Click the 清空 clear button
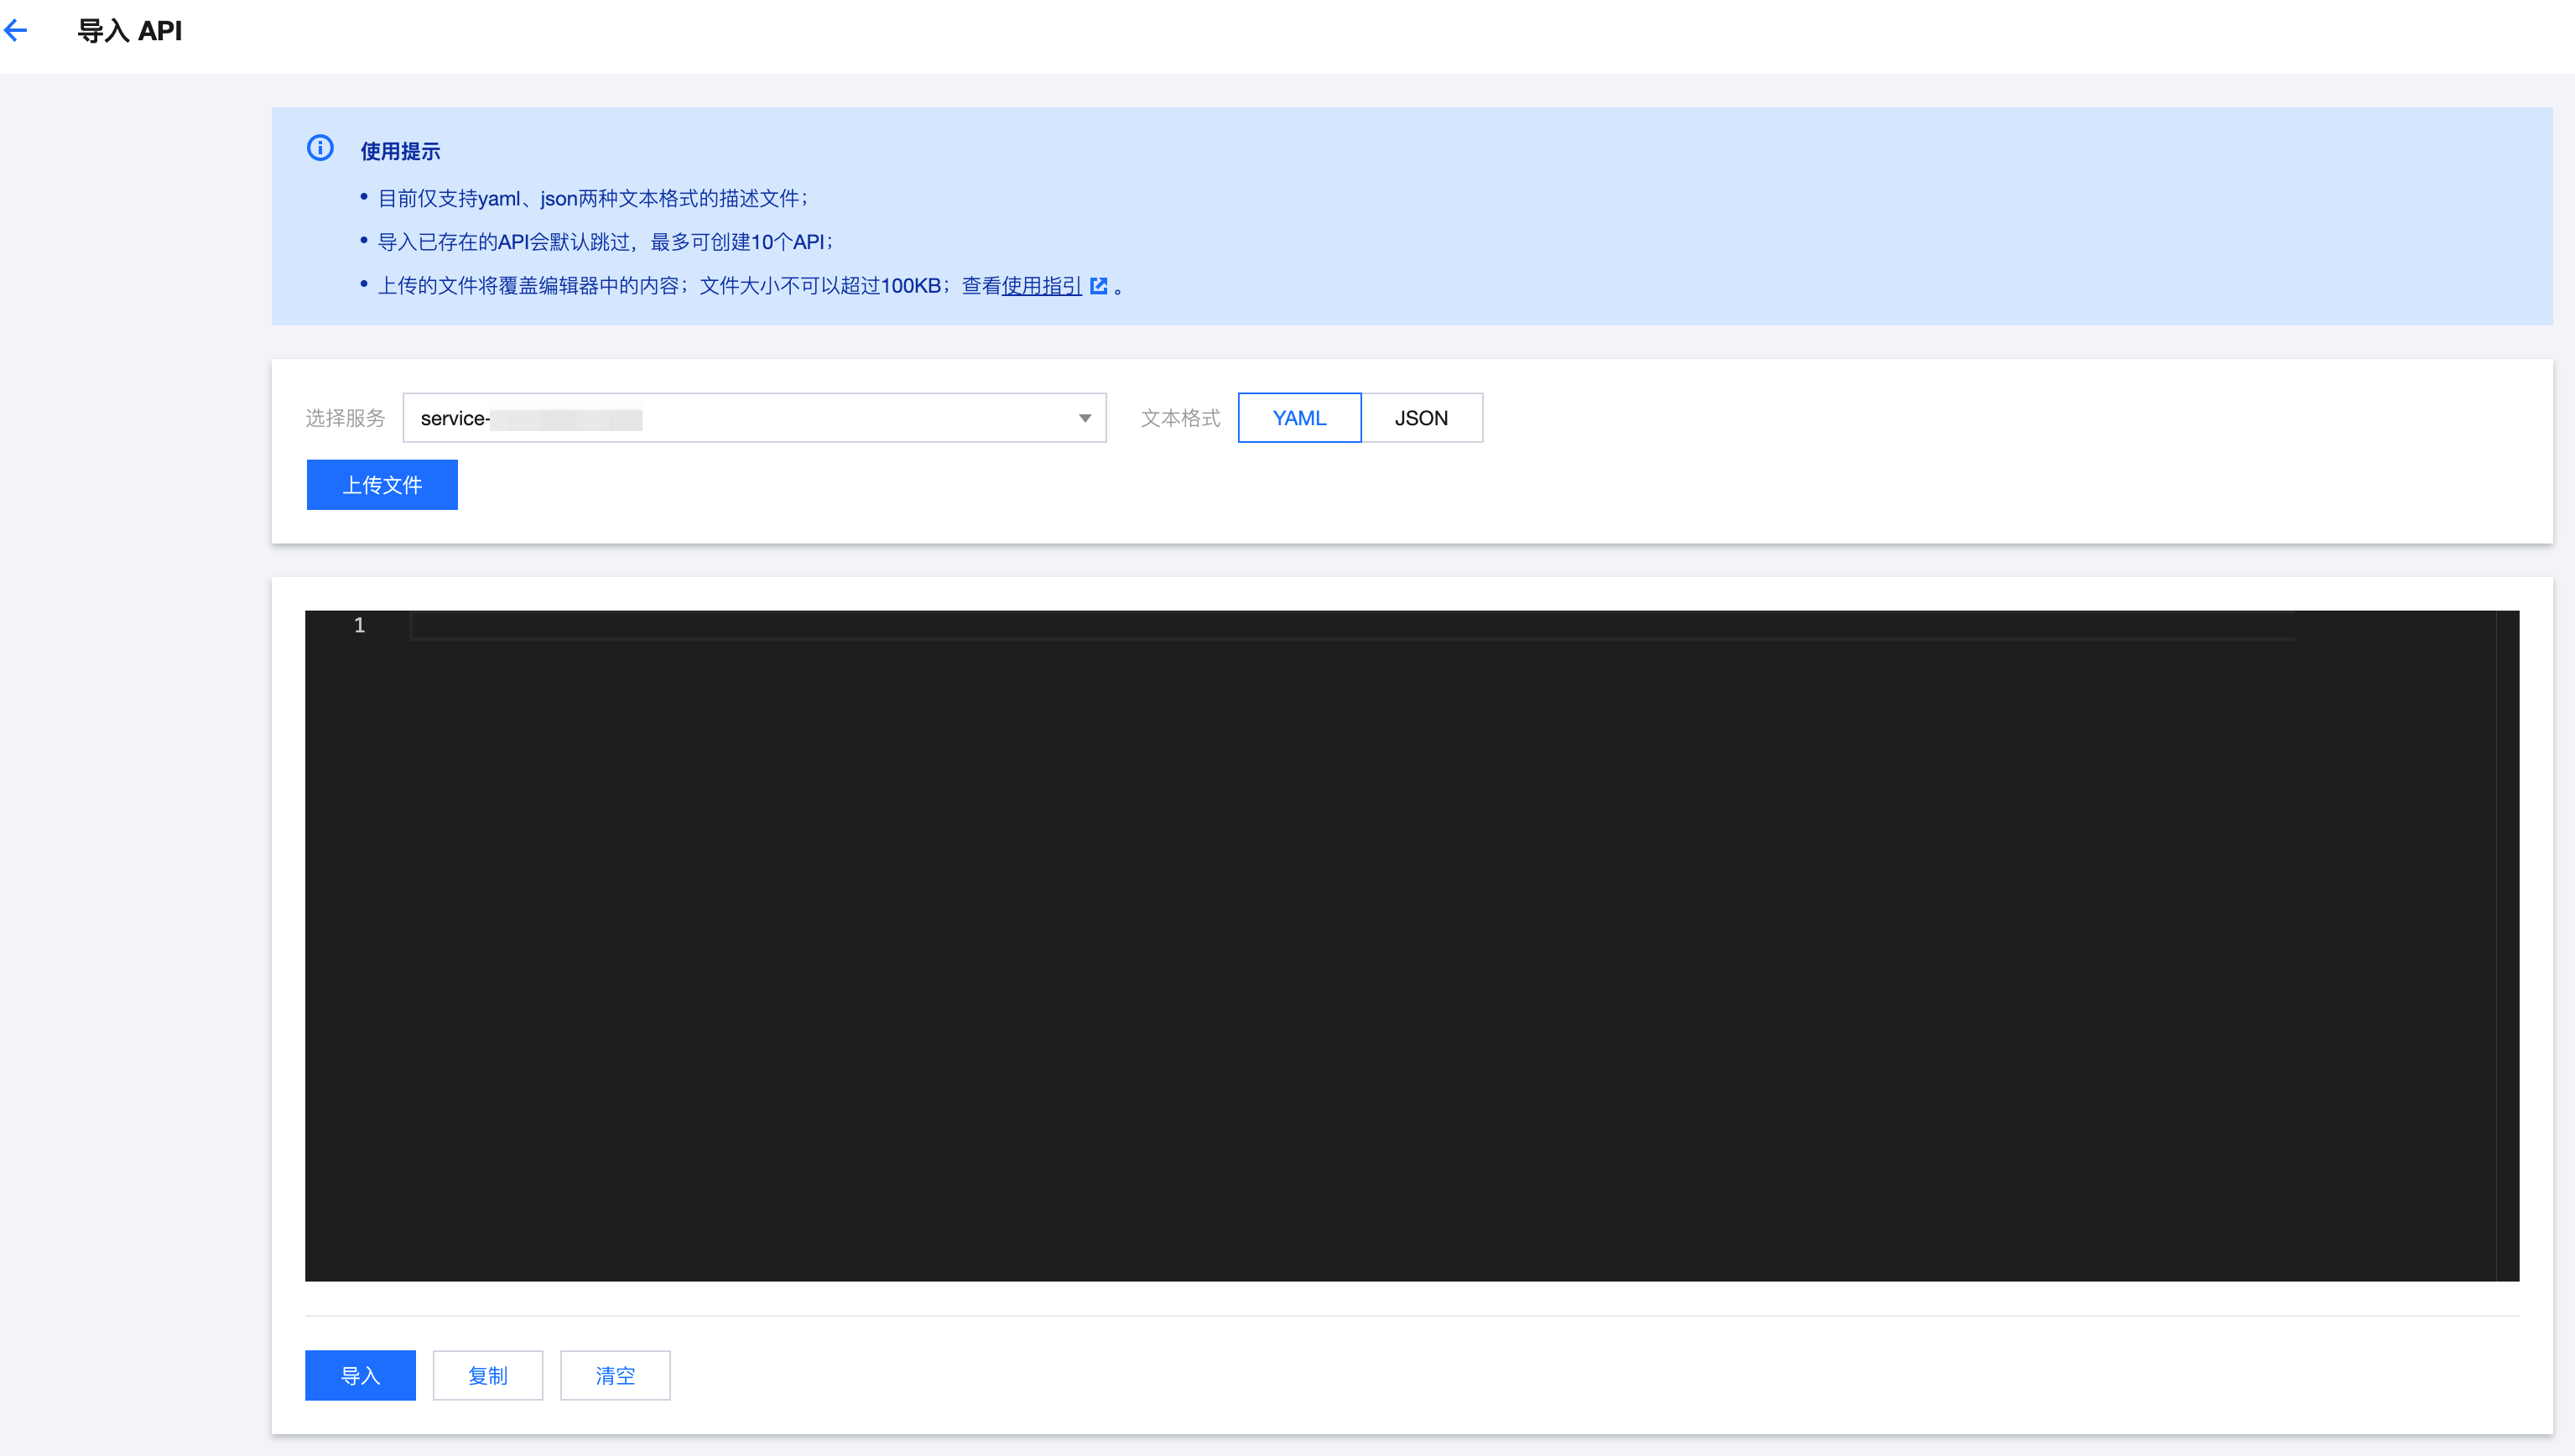 (615, 1376)
